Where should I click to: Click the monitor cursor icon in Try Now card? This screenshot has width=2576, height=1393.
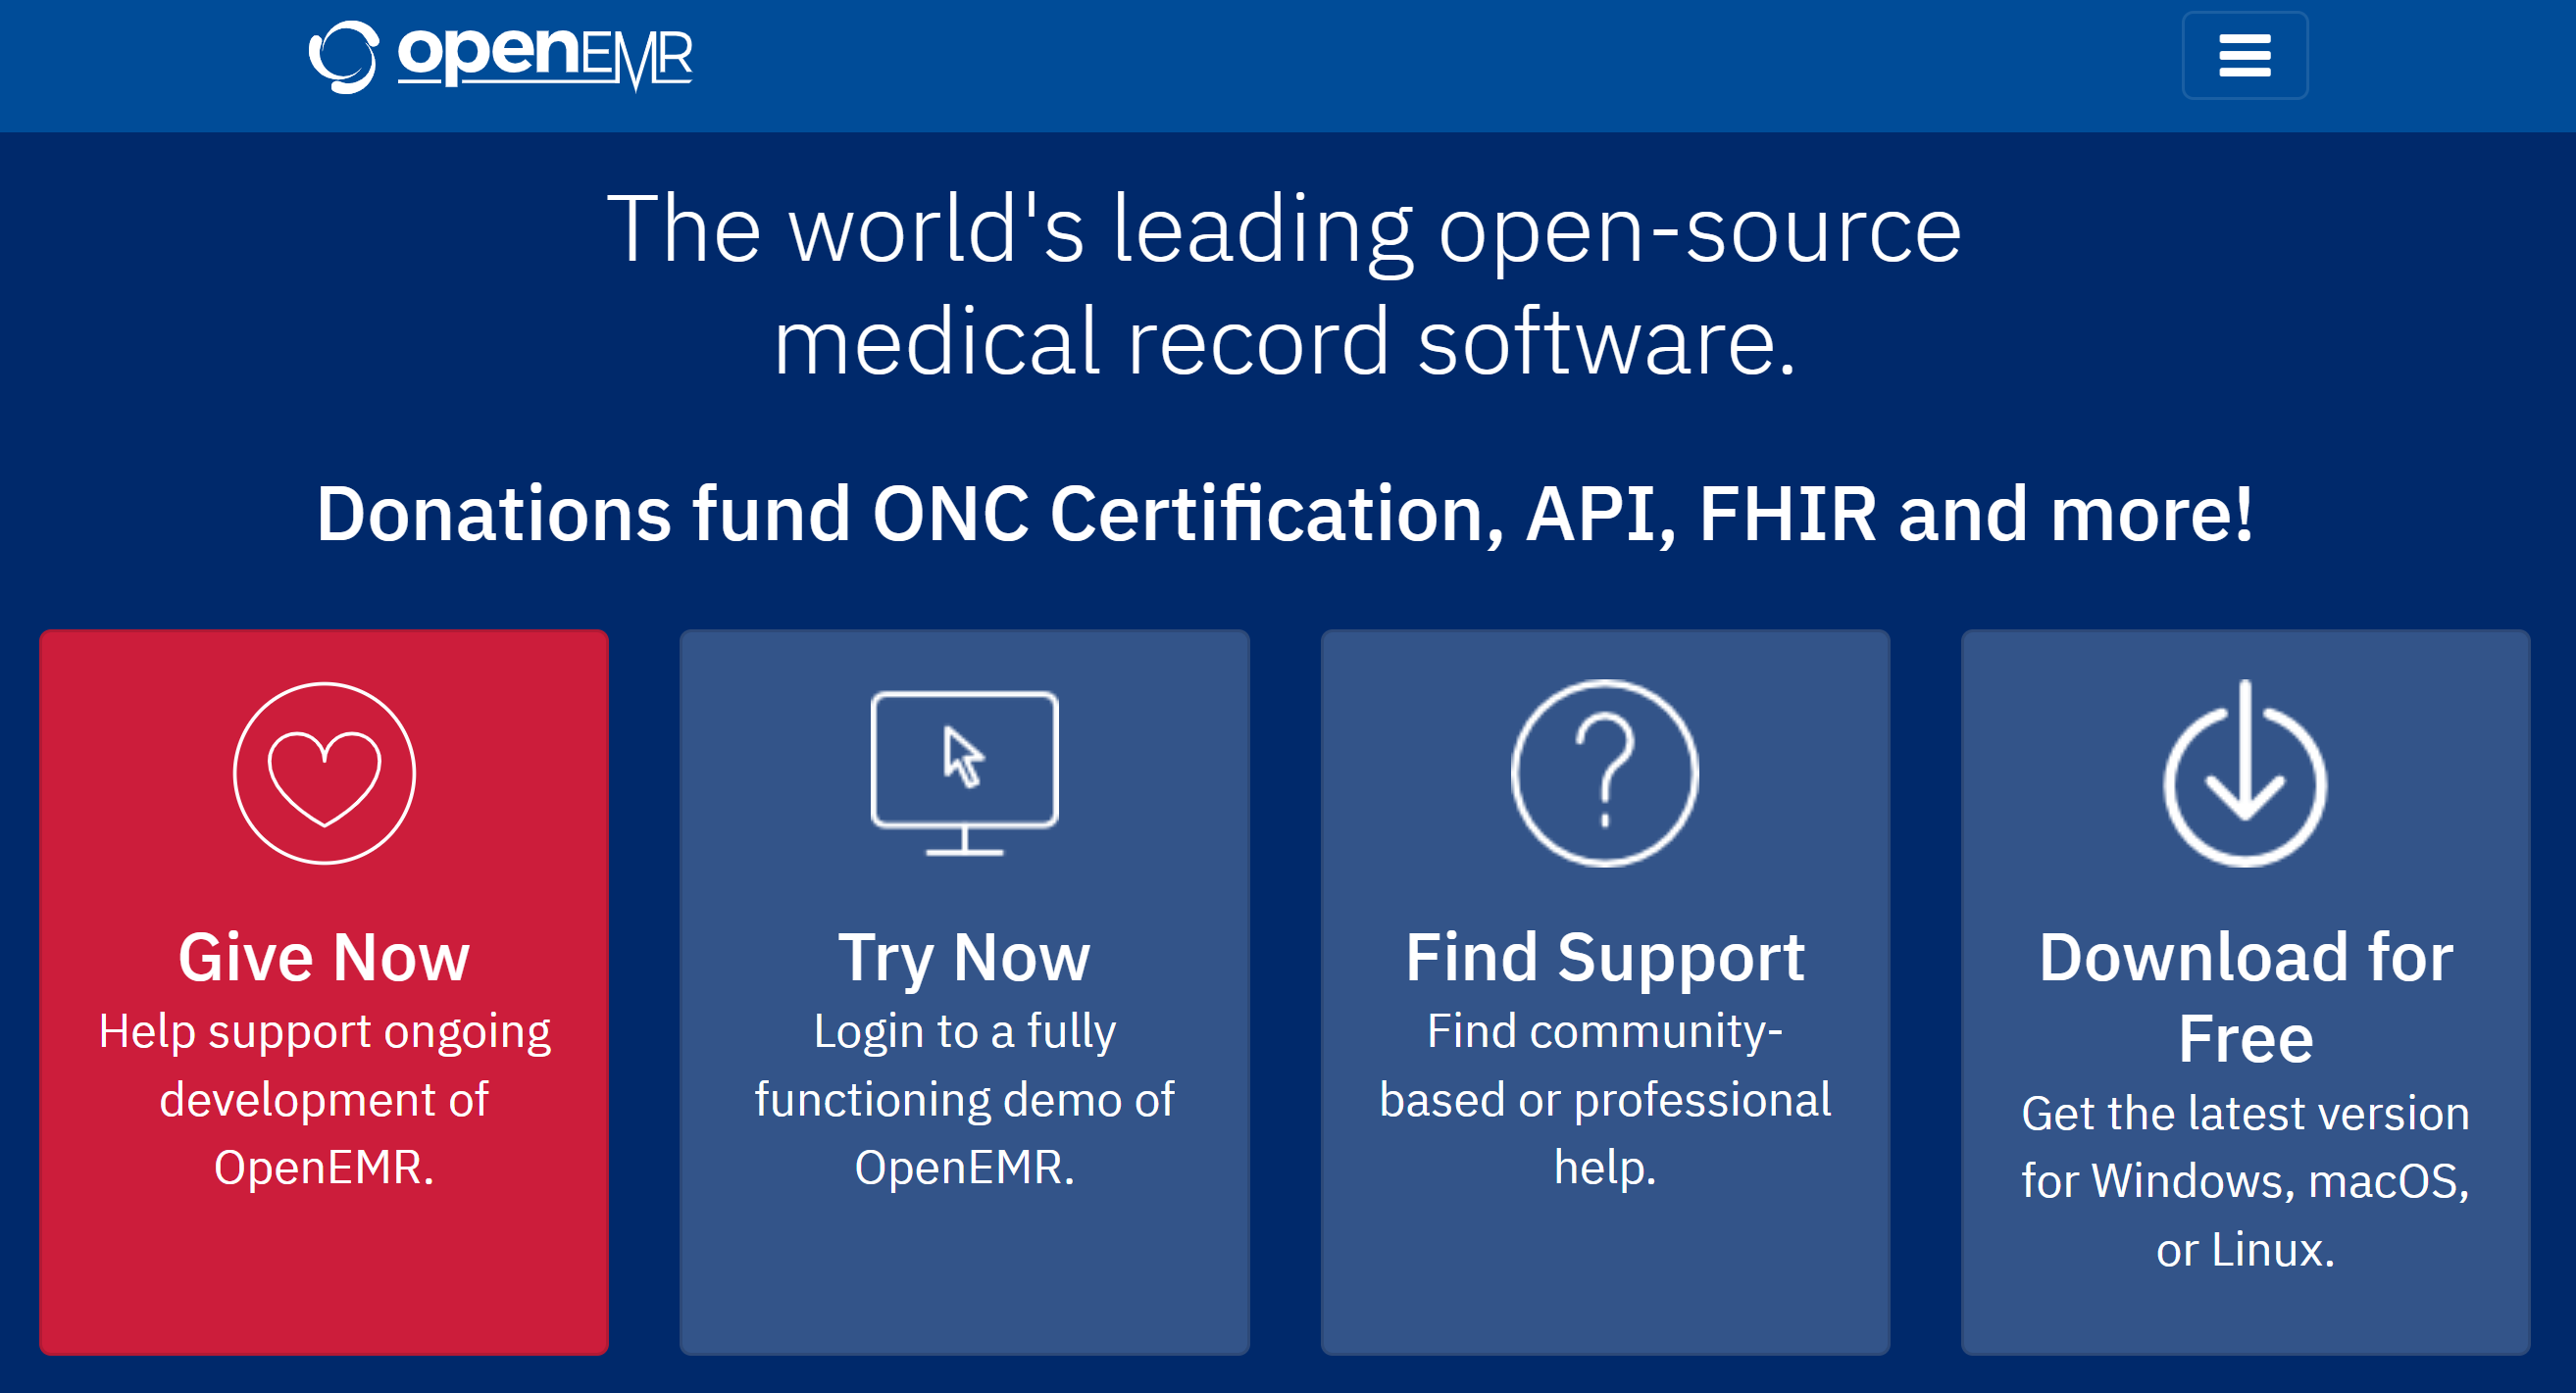click(964, 773)
